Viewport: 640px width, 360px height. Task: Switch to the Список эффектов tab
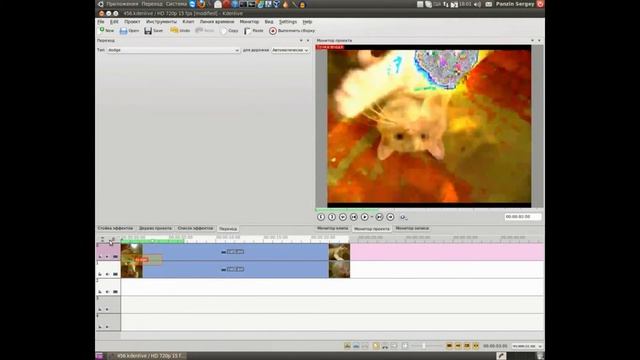(195, 228)
